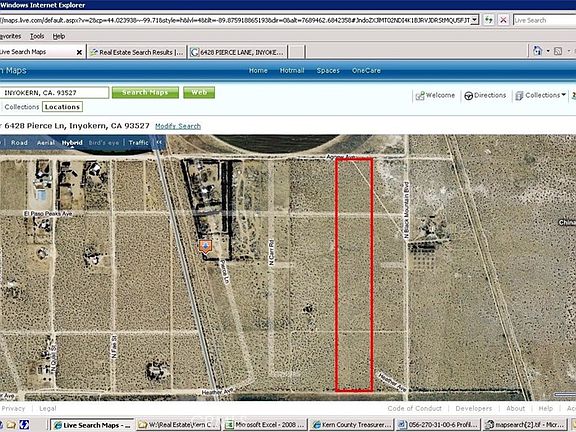Click the N Black Mountain Blvd map label

406,210
